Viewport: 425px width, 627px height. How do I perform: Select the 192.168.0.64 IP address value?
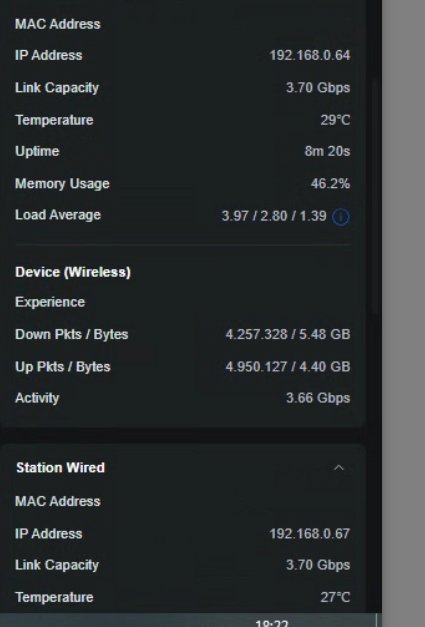coord(309,55)
